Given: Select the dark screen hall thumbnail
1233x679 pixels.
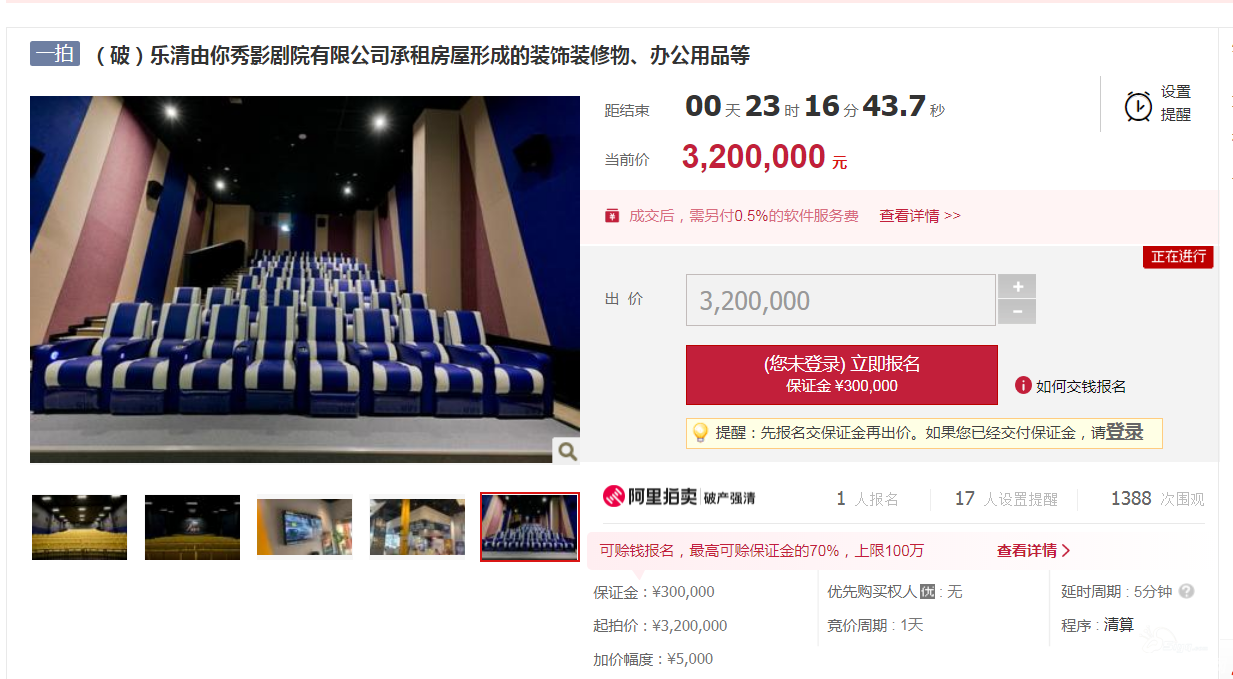Looking at the screenshot, I should point(192,527).
